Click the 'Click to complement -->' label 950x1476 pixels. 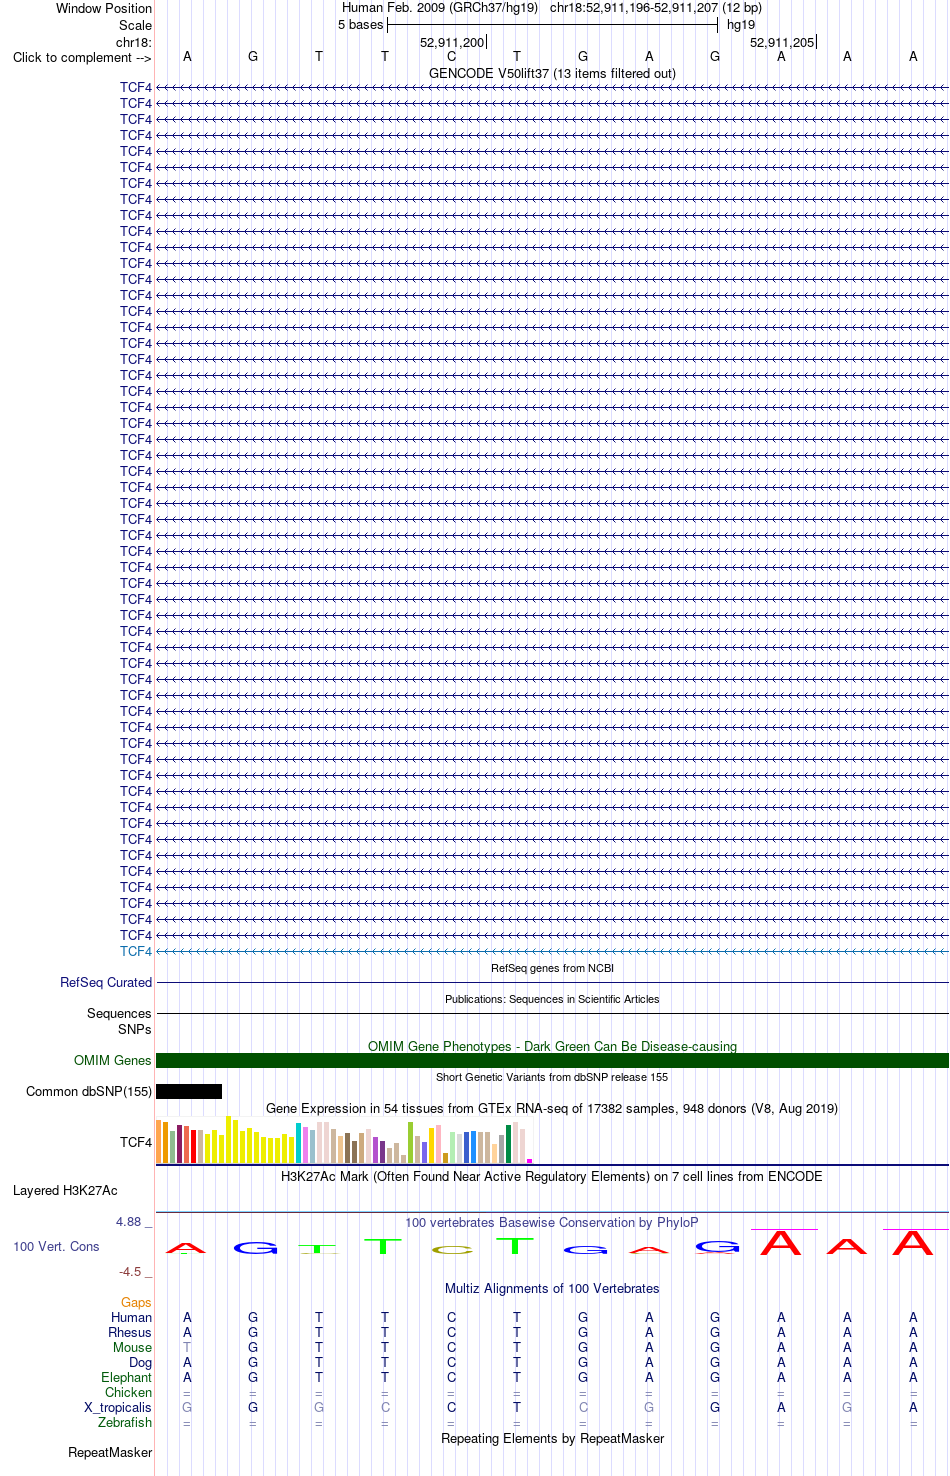[82, 57]
